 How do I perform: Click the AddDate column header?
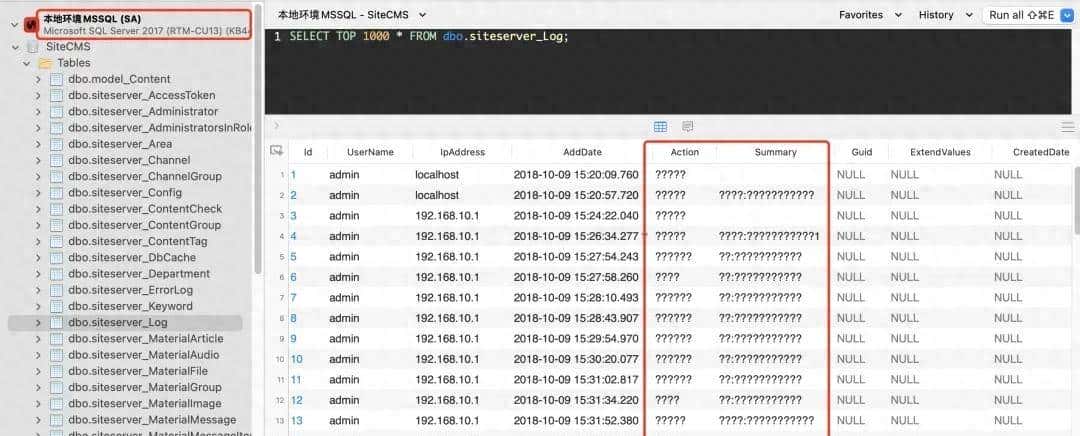click(582, 152)
